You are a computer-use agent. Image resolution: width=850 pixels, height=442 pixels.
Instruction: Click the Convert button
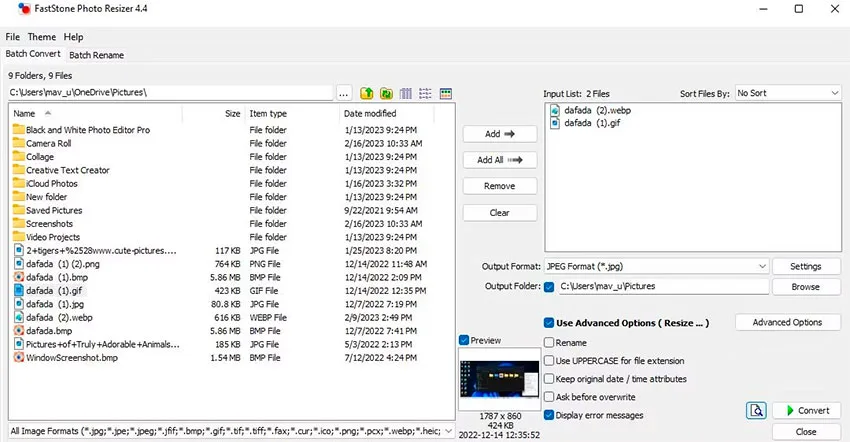pos(807,411)
